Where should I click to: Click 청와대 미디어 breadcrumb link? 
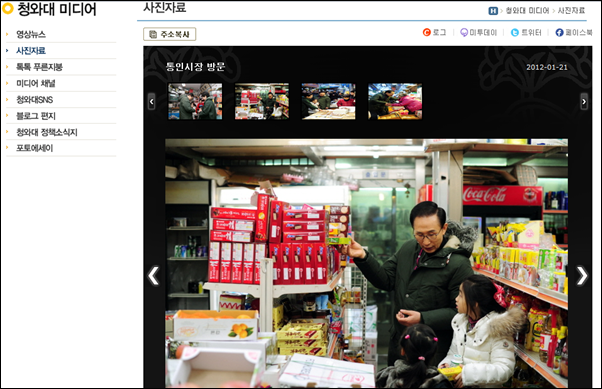pyautogui.click(x=527, y=11)
